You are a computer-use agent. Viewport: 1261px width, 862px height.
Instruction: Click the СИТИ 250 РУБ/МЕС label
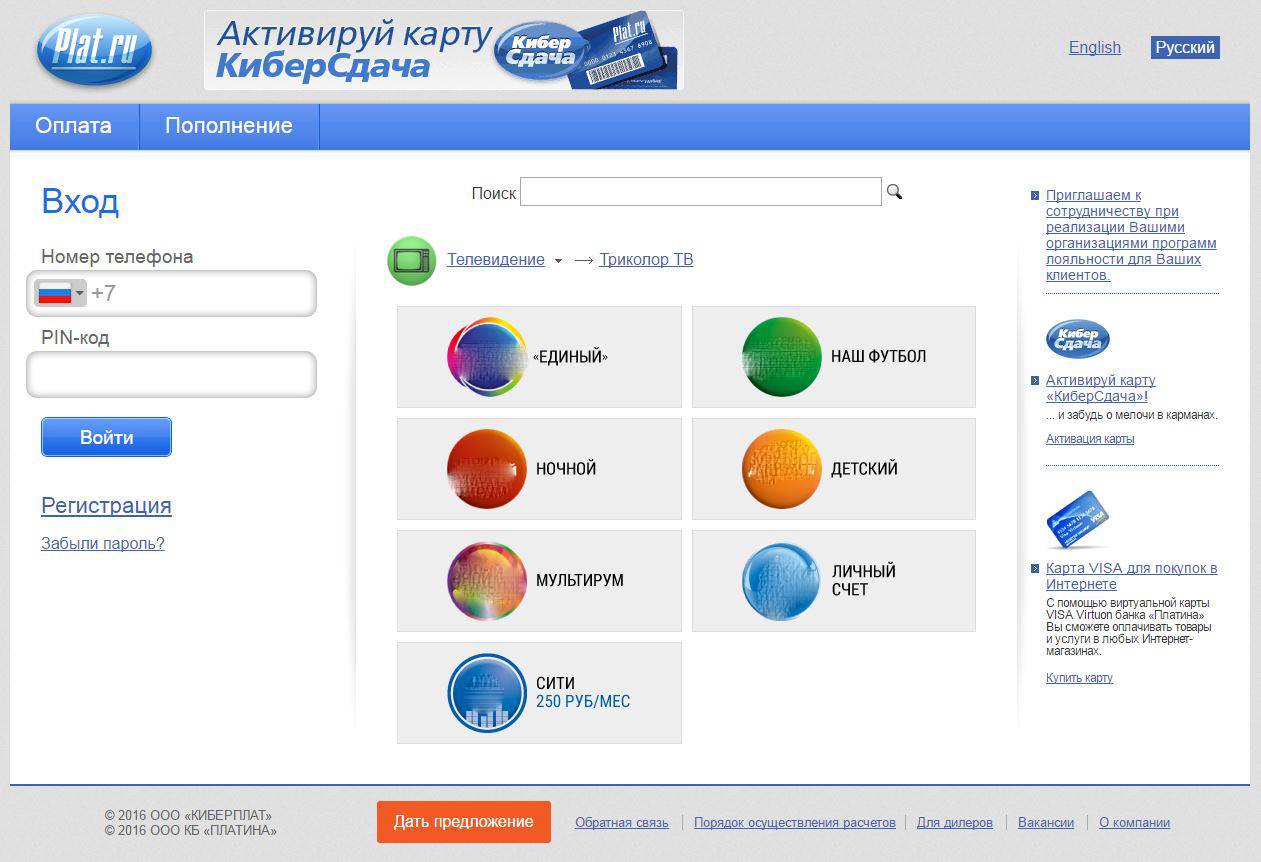click(x=583, y=693)
